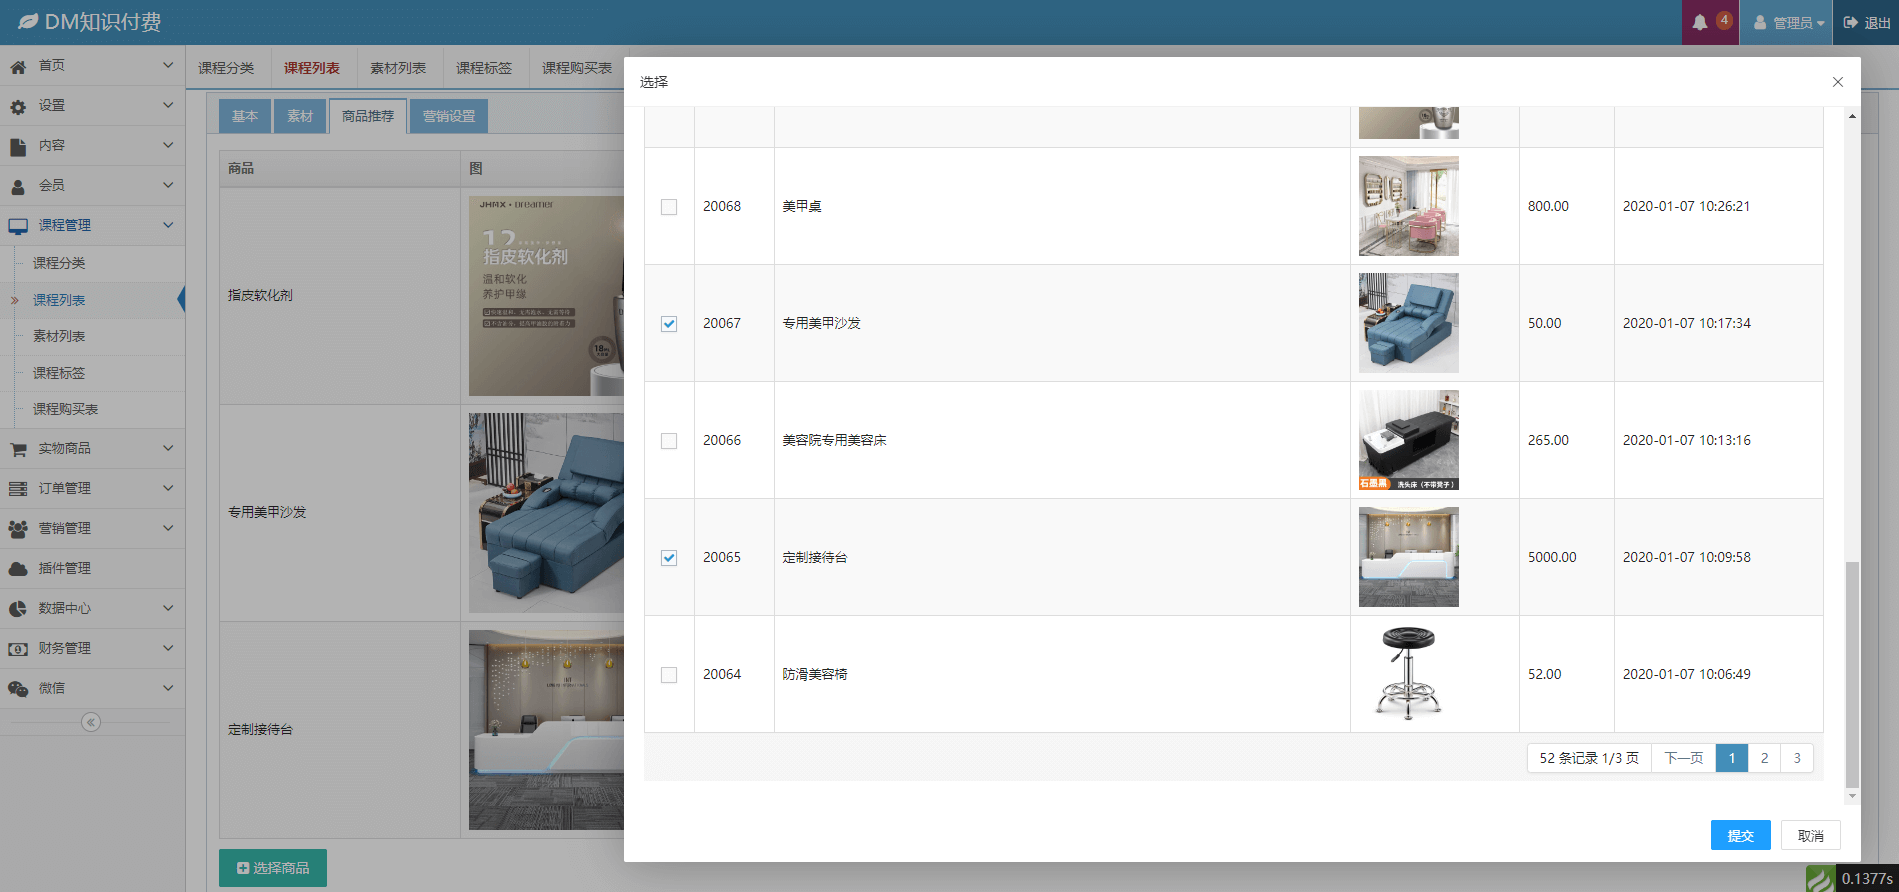Click the pie chart icon for 数据中心

[x=18, y=609]
